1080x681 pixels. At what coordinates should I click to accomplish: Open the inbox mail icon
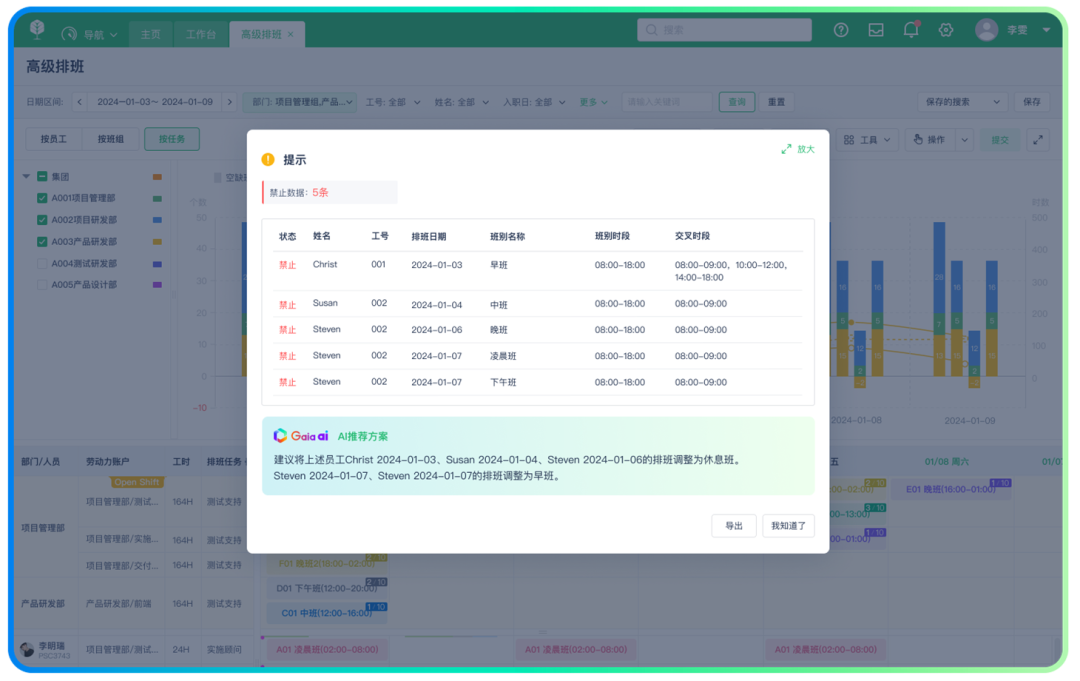(x=875, y=30)
